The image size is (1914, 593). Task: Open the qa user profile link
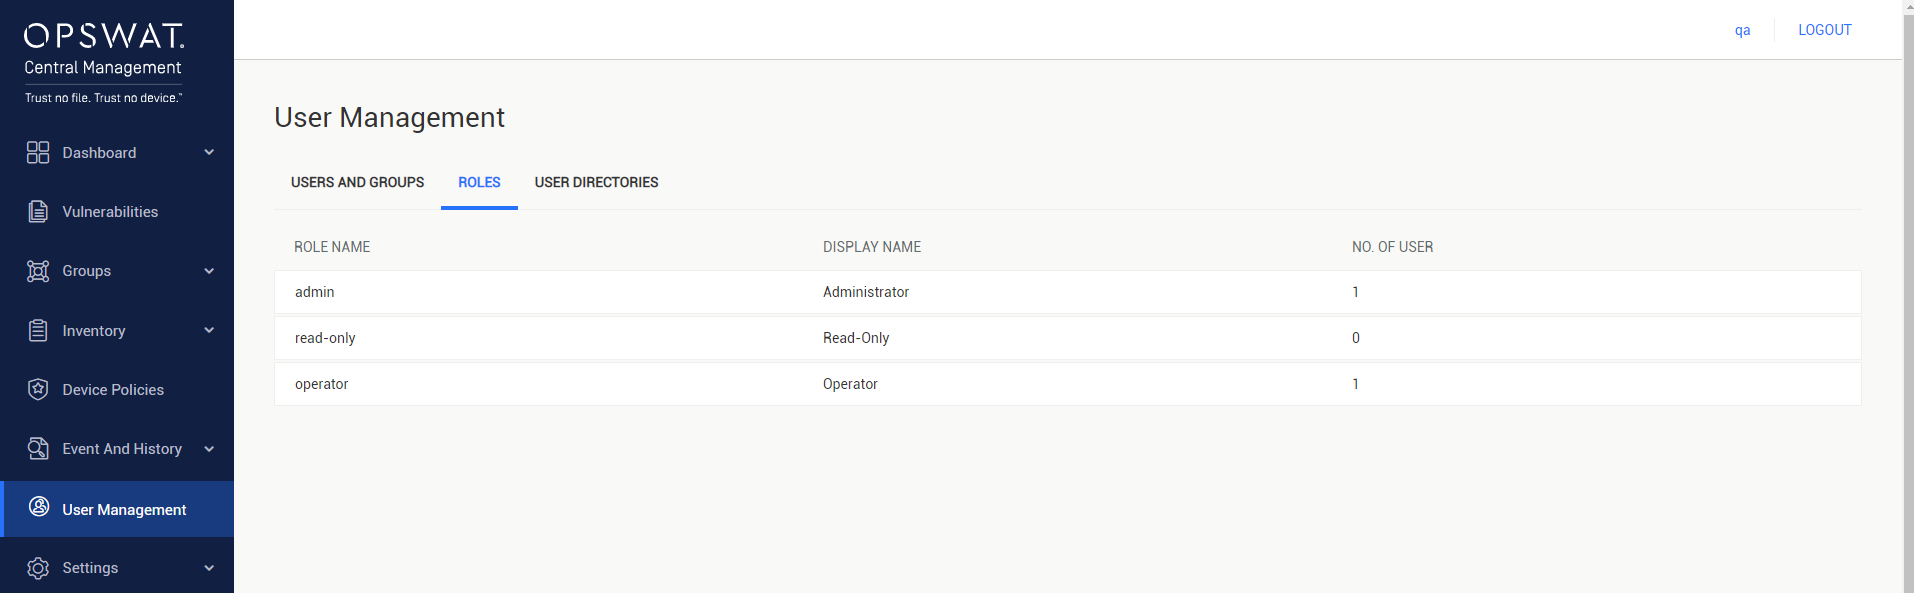point(1742,30)
